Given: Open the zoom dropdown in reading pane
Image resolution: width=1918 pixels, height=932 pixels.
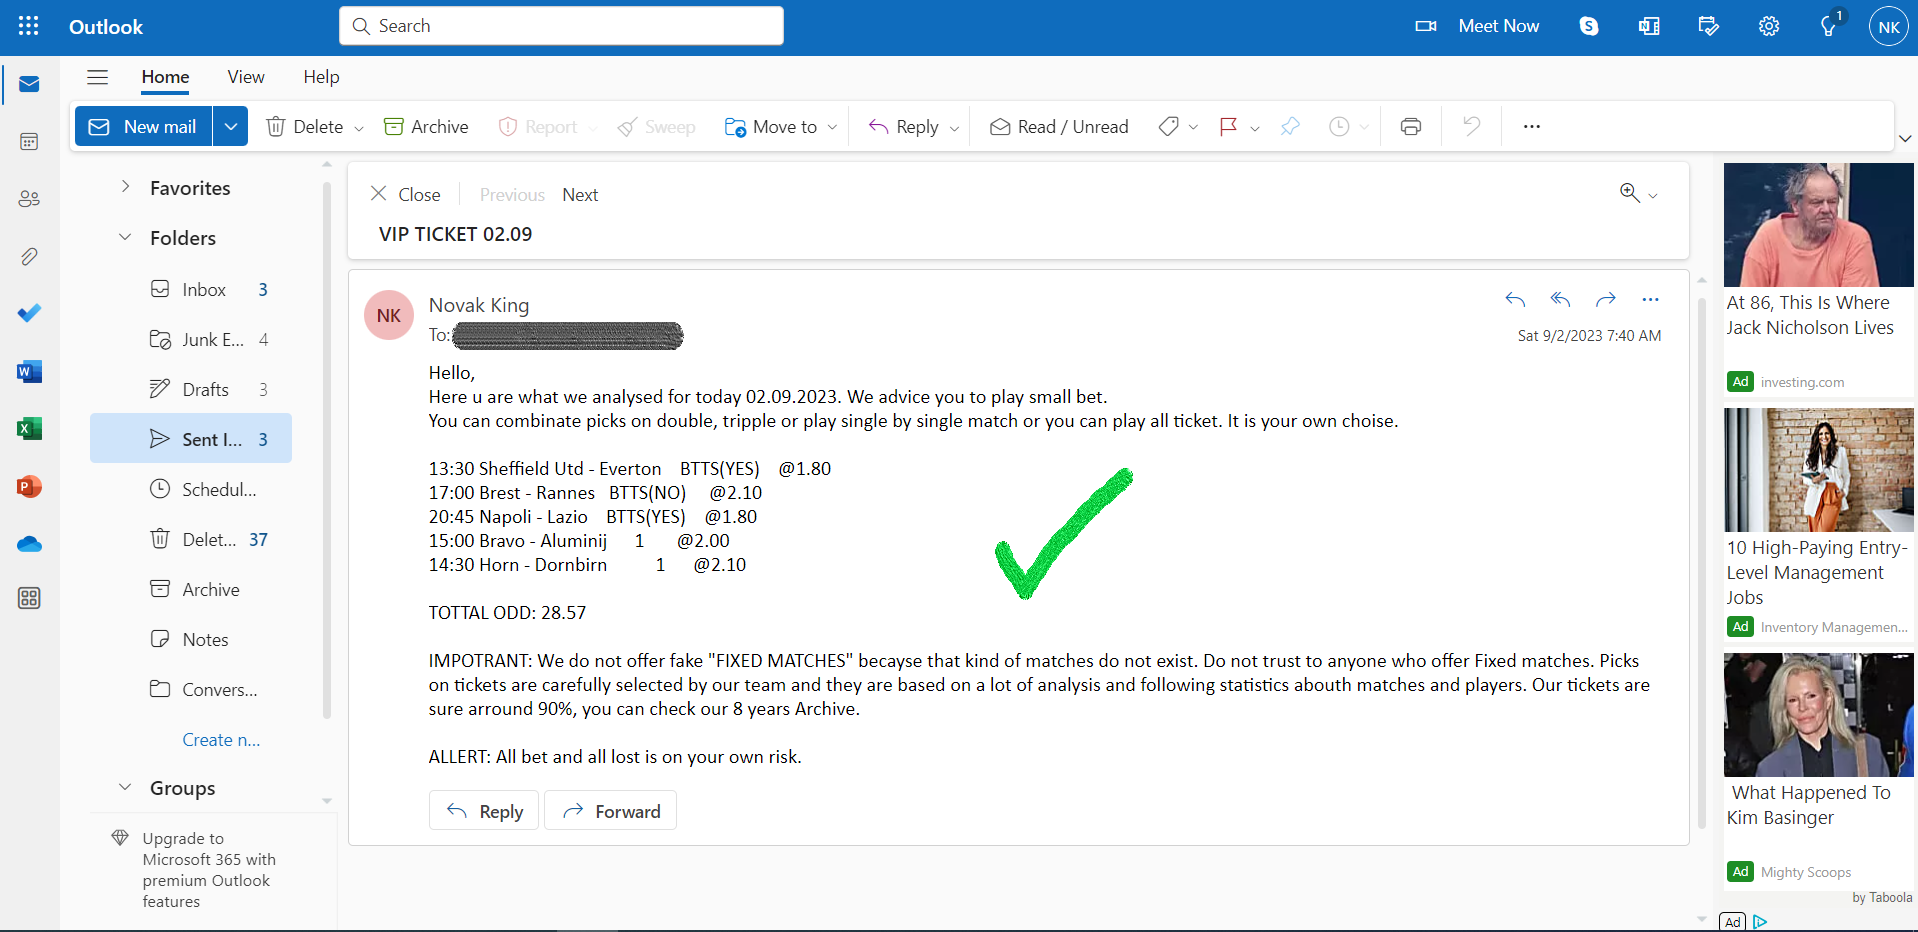Looking at the screenshot, I should click(1639, 194).
